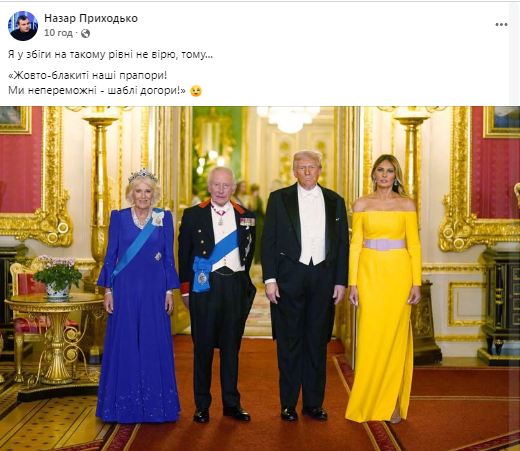This screenshot has width=520, height=451.
Task: Click the globe public-audience icon
Action: point(85,33)
